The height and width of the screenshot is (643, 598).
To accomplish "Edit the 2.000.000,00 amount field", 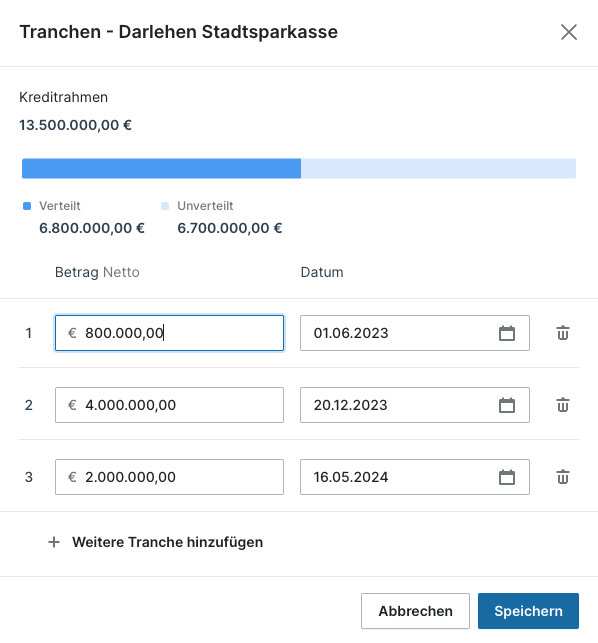I will [169, 477].
